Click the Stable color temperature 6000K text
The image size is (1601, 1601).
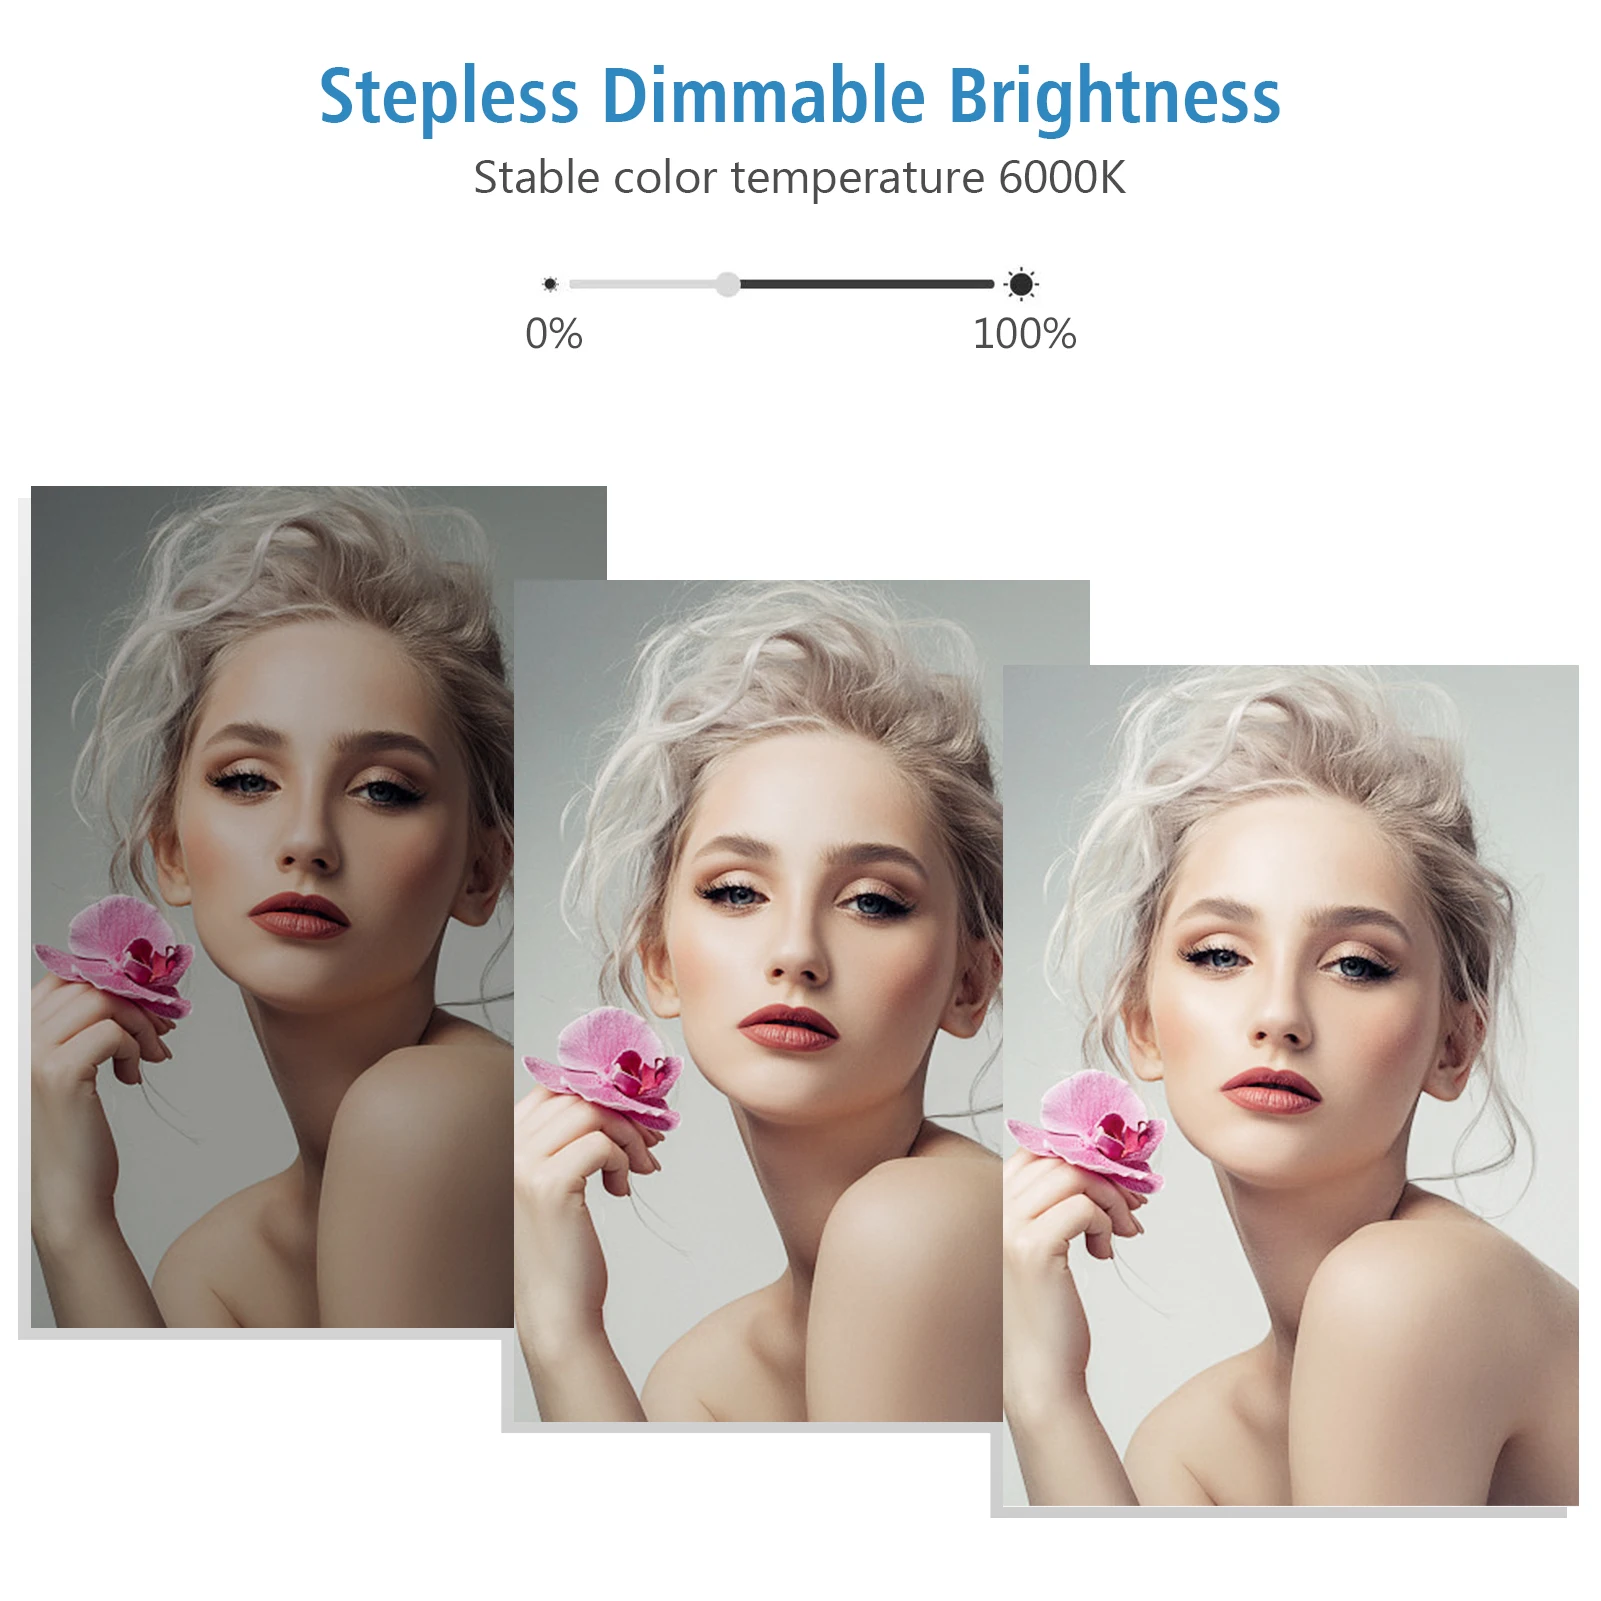coord(800,179)
